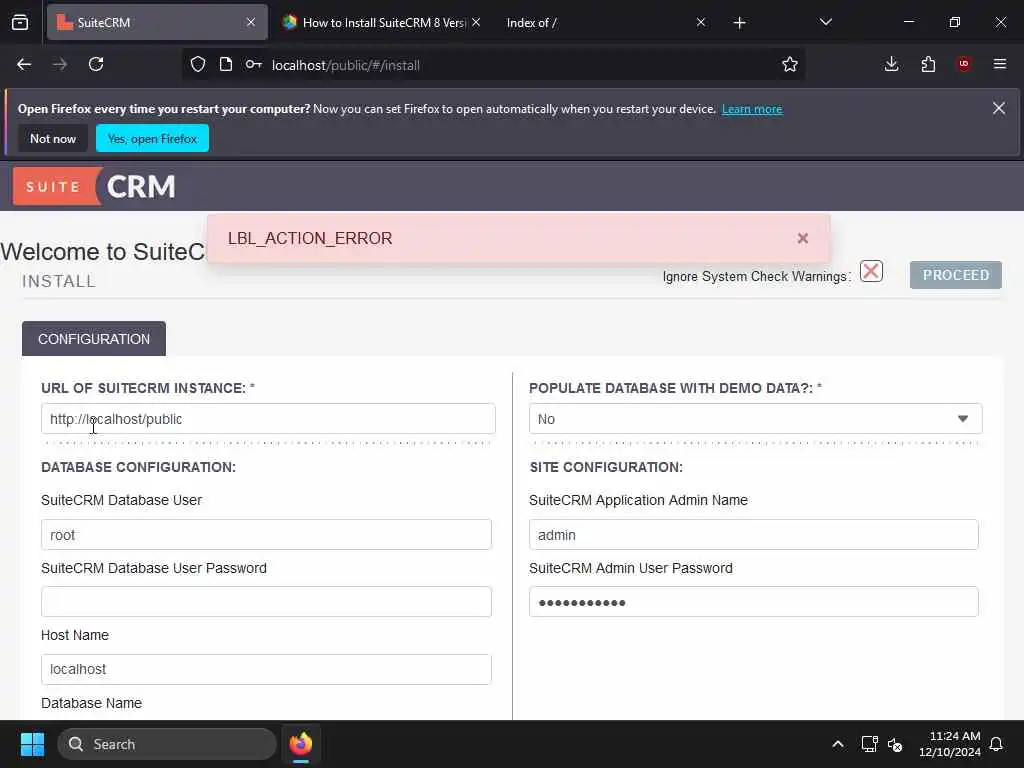Image resolution: width=1024 pixels, height=768 pixels.
Task: Open the shield tracking protection icon
Action: click(x=198, y=64)
